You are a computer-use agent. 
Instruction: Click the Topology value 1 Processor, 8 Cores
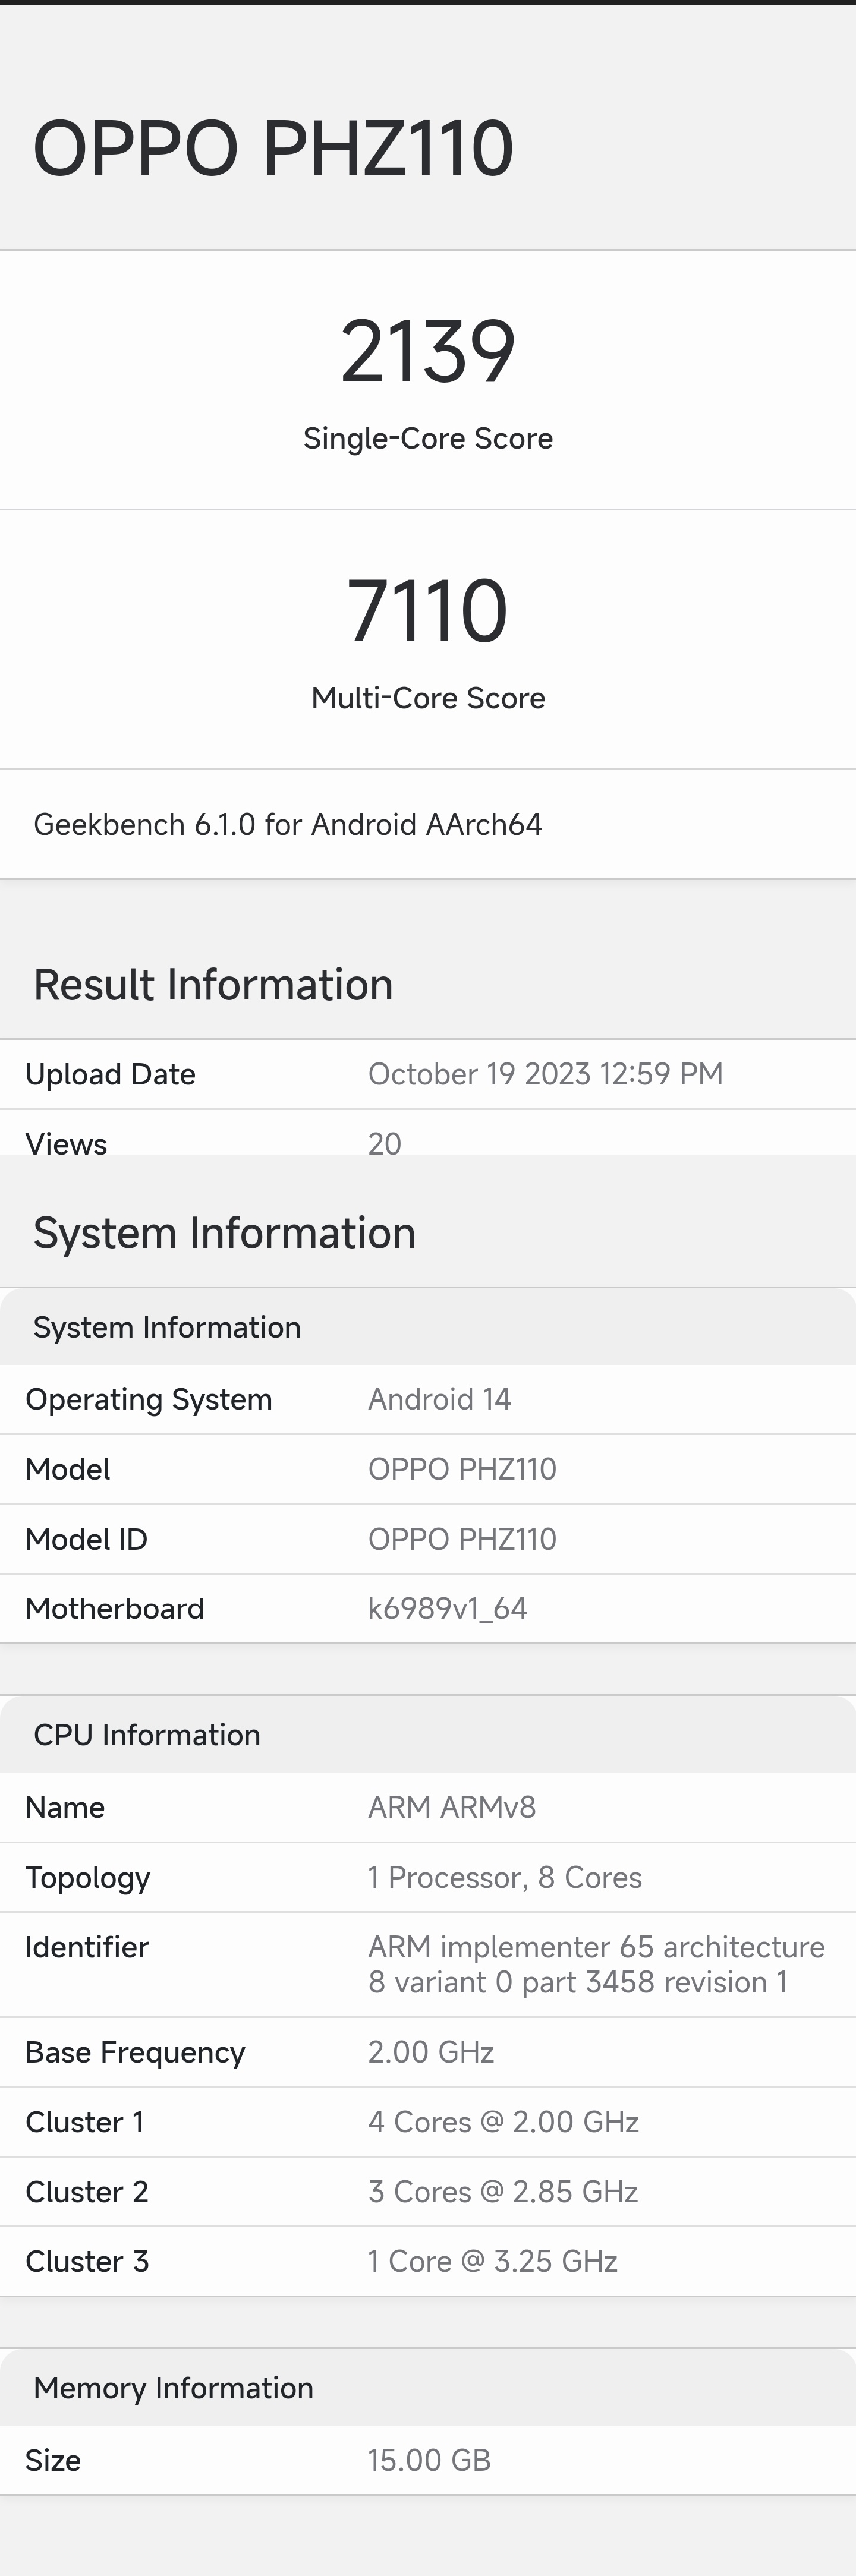click(505, 1877)
